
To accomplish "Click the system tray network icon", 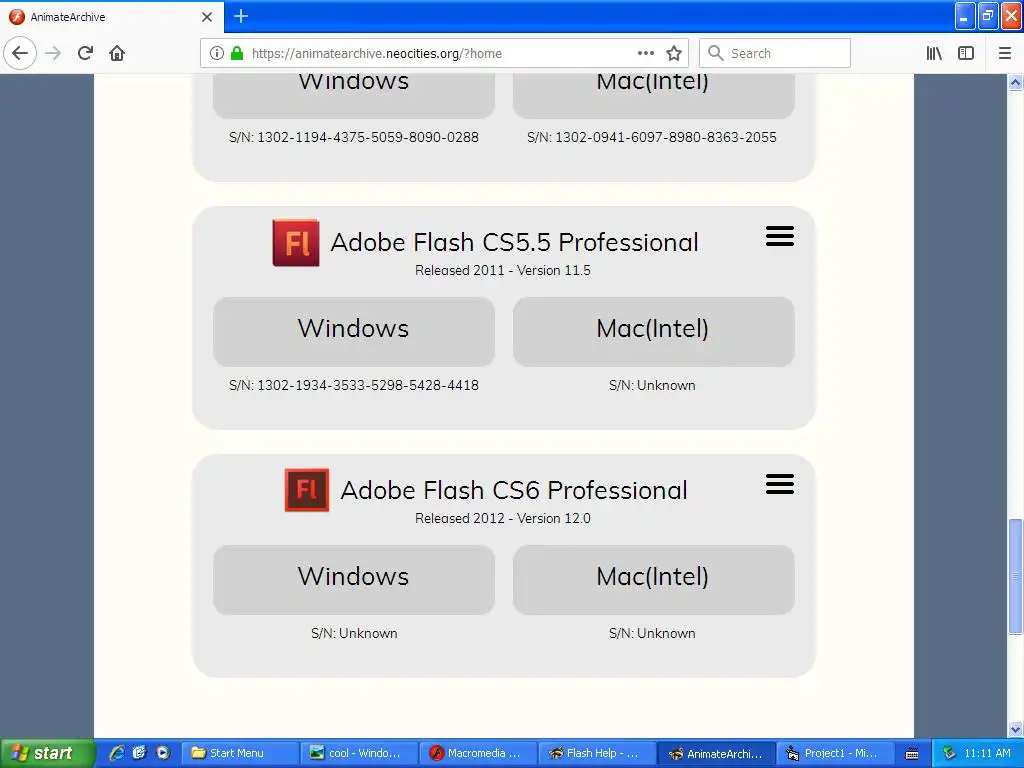I will 949,753.
